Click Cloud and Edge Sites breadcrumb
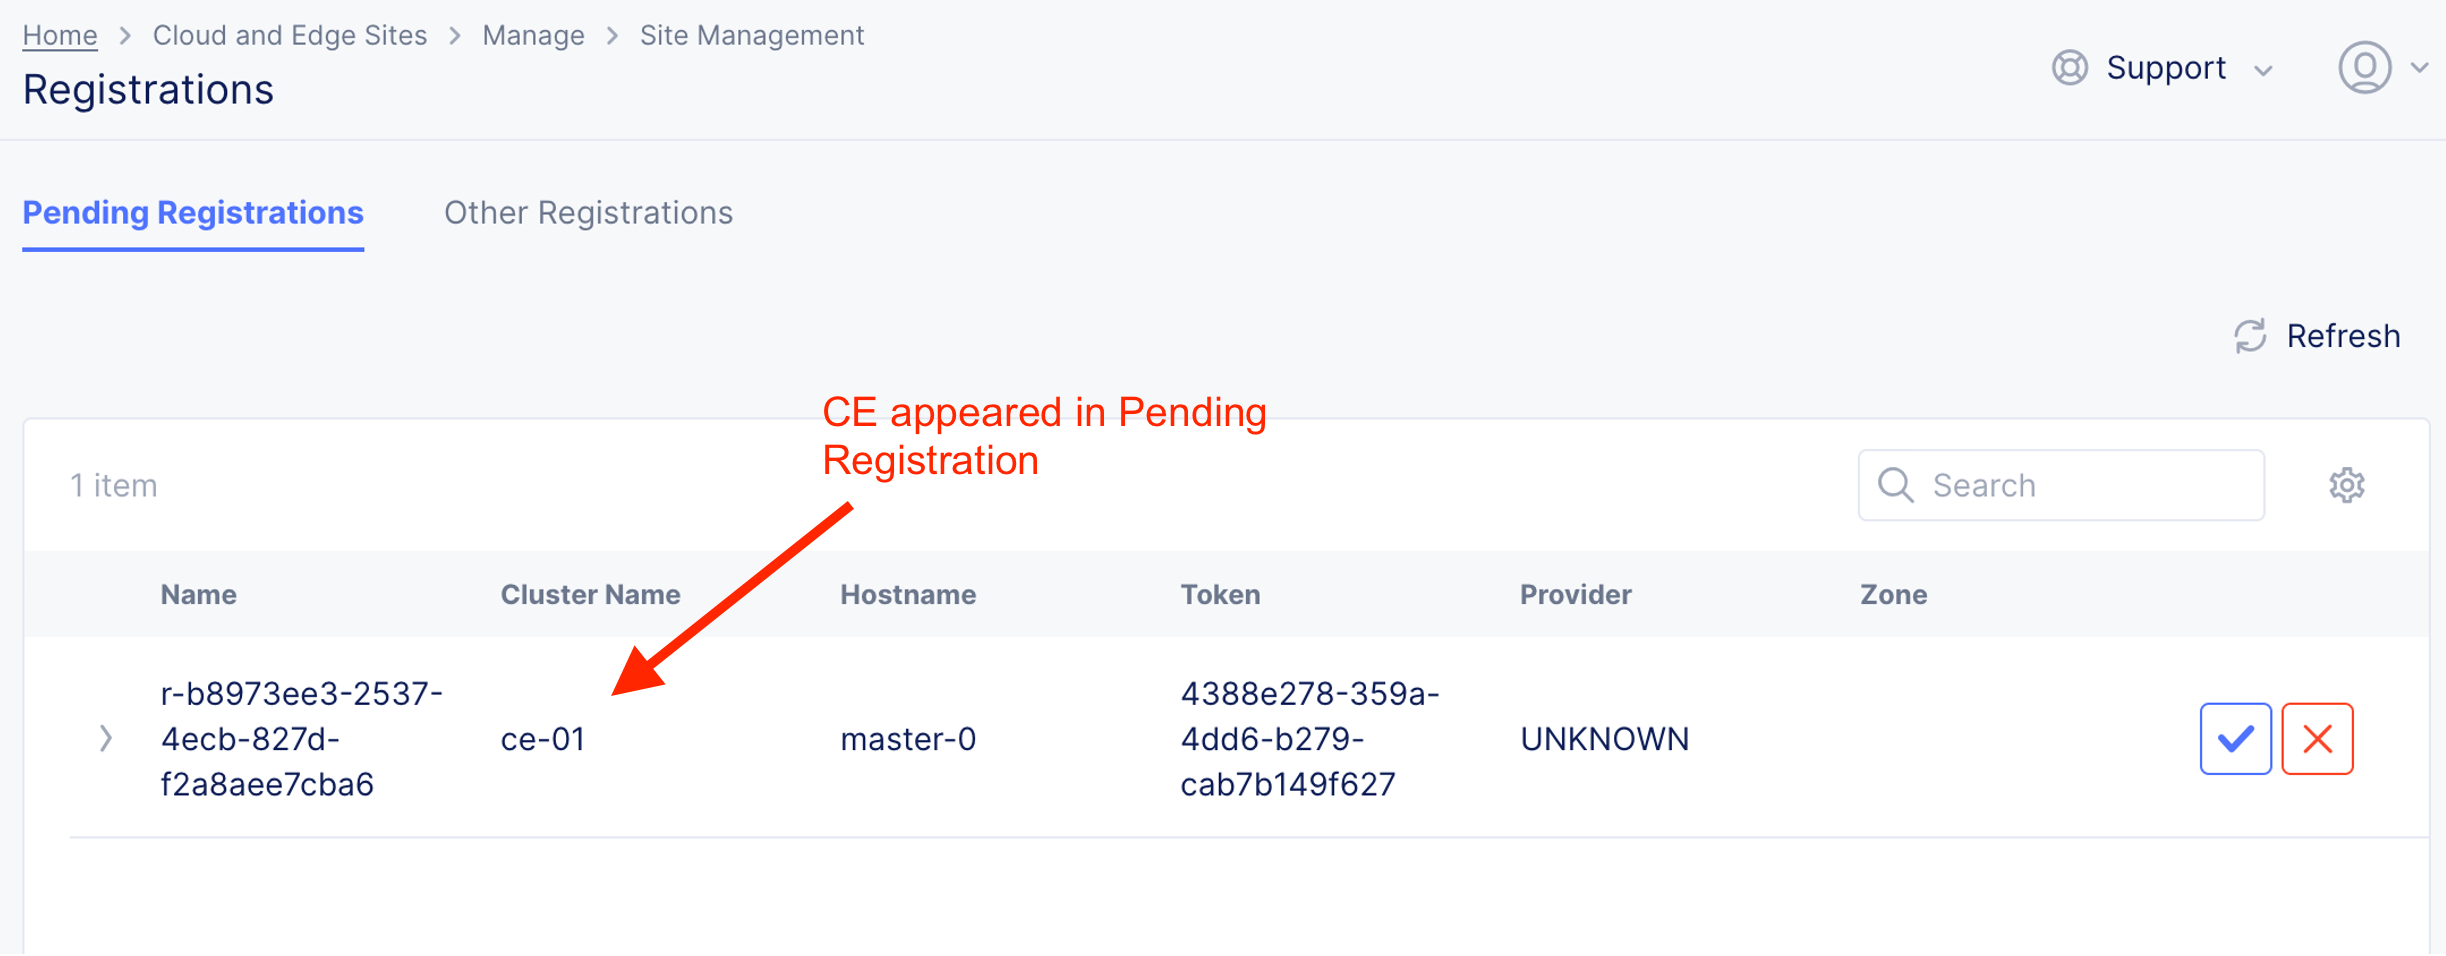This screenshot has height=956, width=2446. 290,36
